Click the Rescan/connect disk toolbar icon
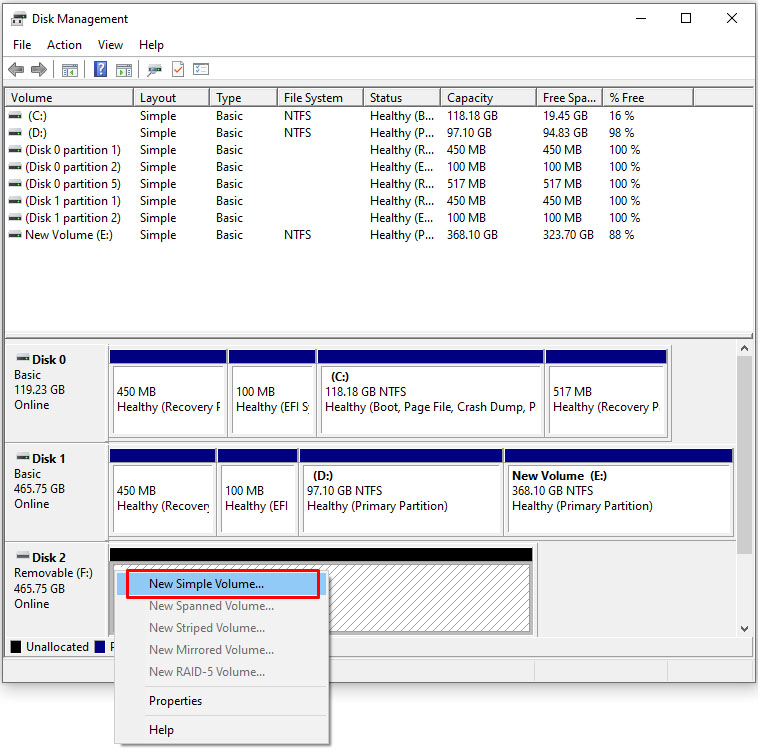 154,70
